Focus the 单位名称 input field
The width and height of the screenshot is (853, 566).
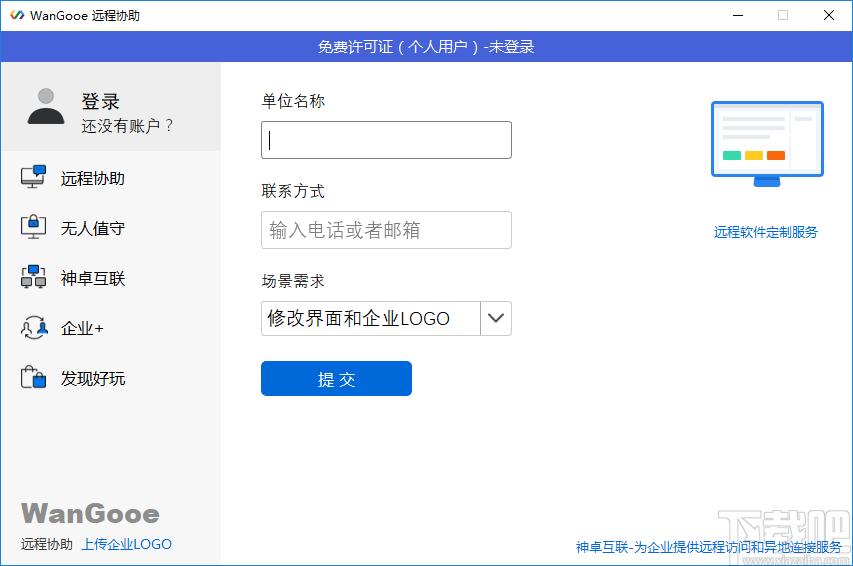(386, 140)
